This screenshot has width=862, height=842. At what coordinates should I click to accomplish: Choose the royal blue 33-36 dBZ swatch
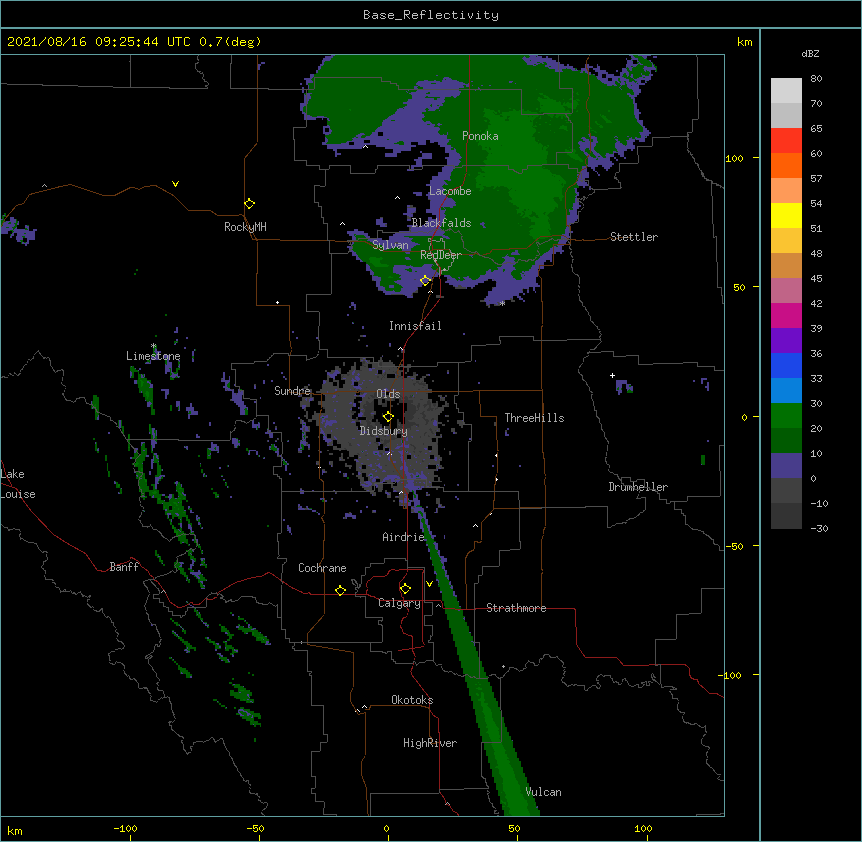coord(786,365)
